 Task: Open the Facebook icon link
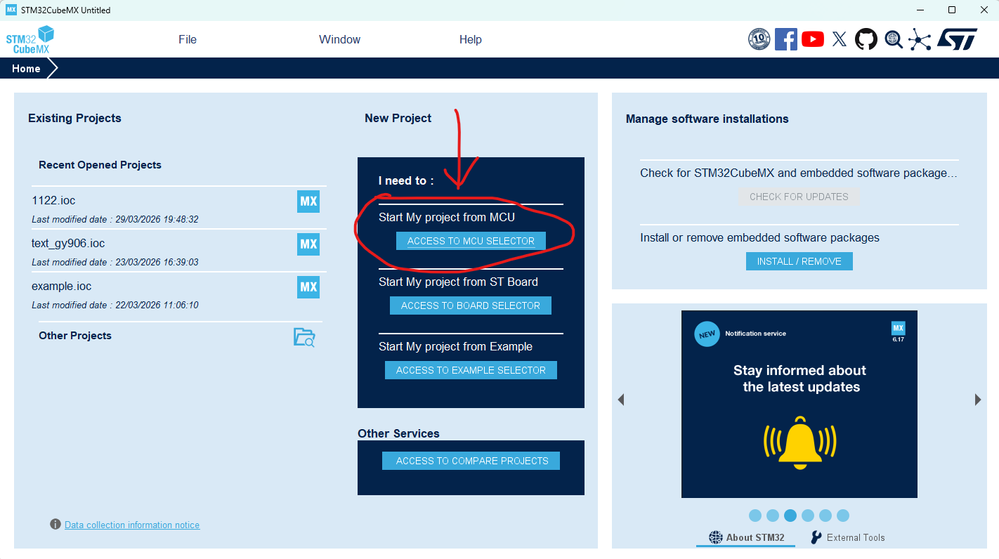(786, 40)
